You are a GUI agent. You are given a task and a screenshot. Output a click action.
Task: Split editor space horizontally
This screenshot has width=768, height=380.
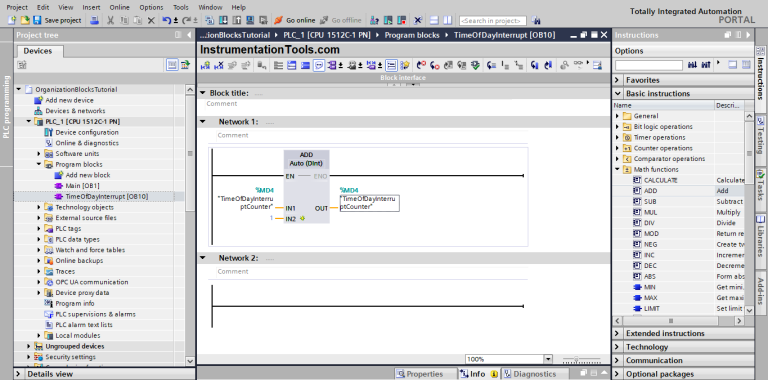click(x=434, y=21)
